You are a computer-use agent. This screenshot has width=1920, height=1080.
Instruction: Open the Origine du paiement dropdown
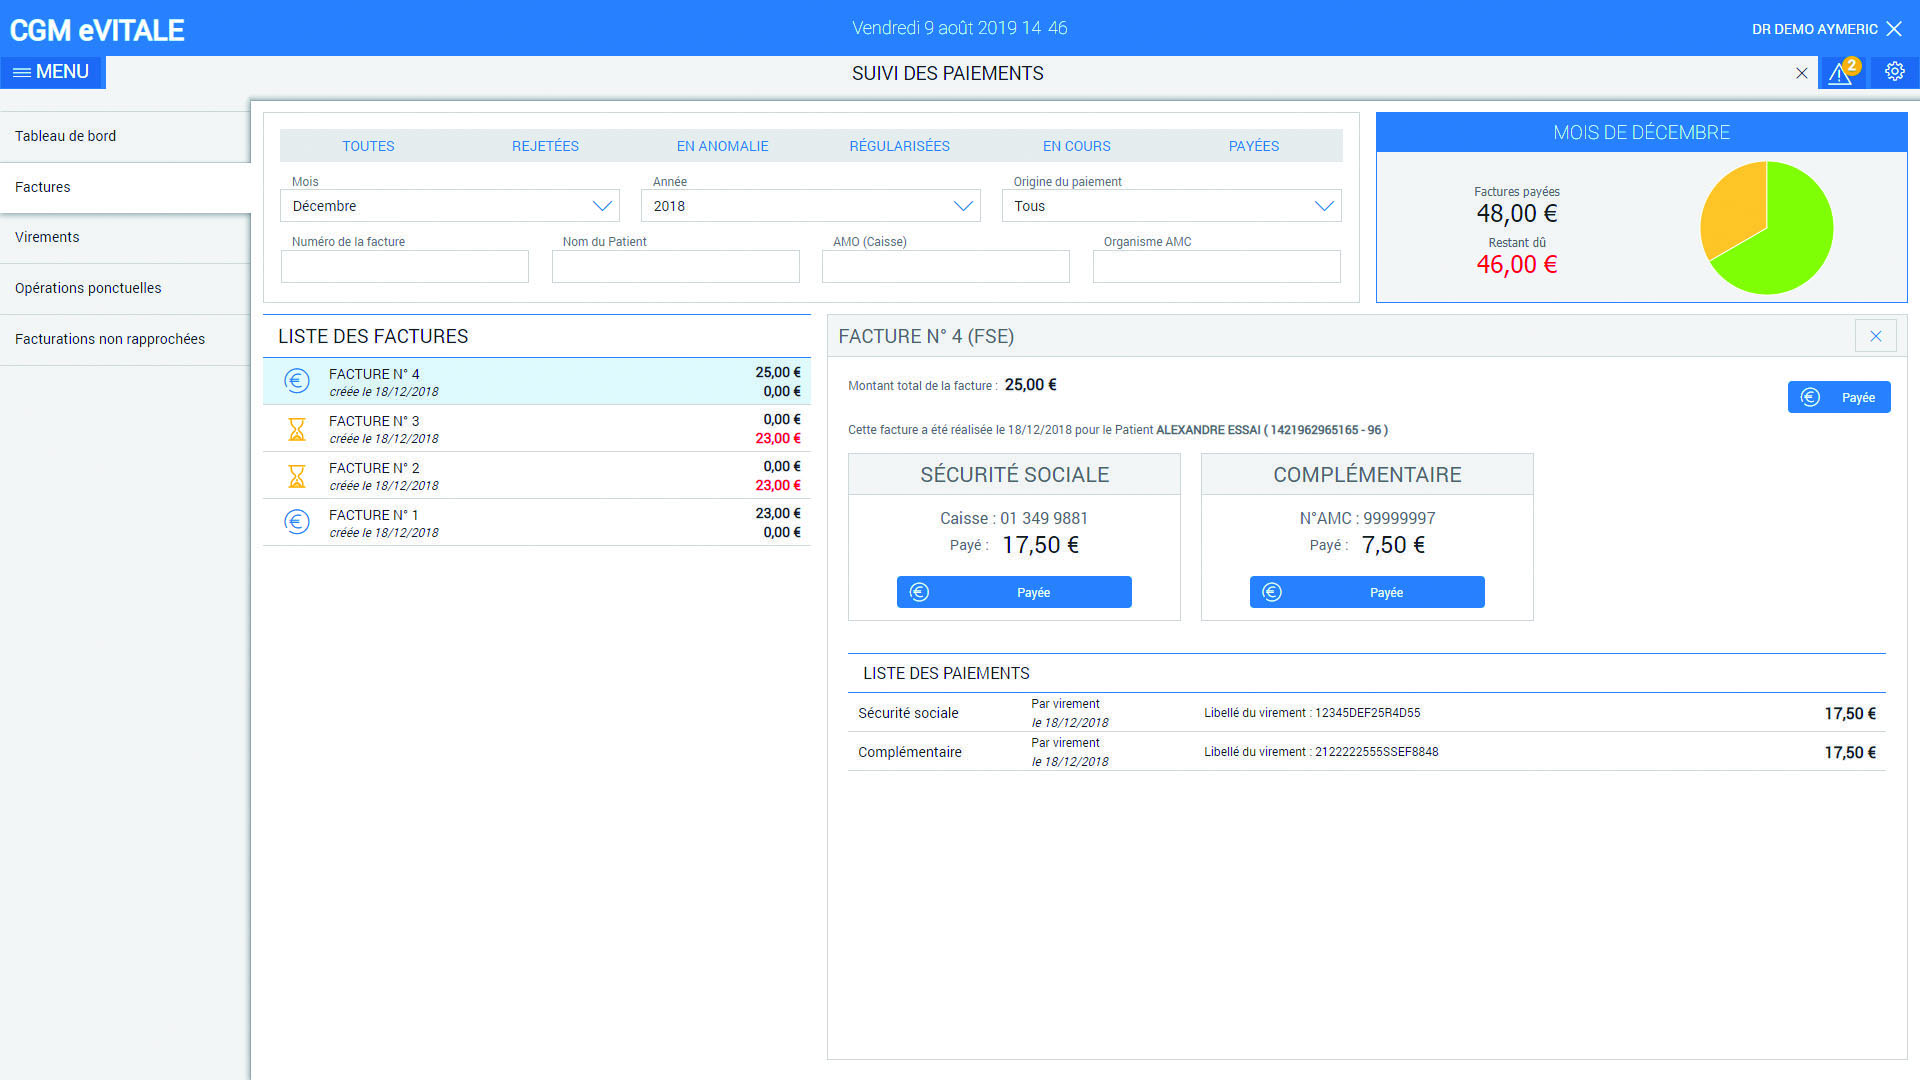coord(1171,206)
